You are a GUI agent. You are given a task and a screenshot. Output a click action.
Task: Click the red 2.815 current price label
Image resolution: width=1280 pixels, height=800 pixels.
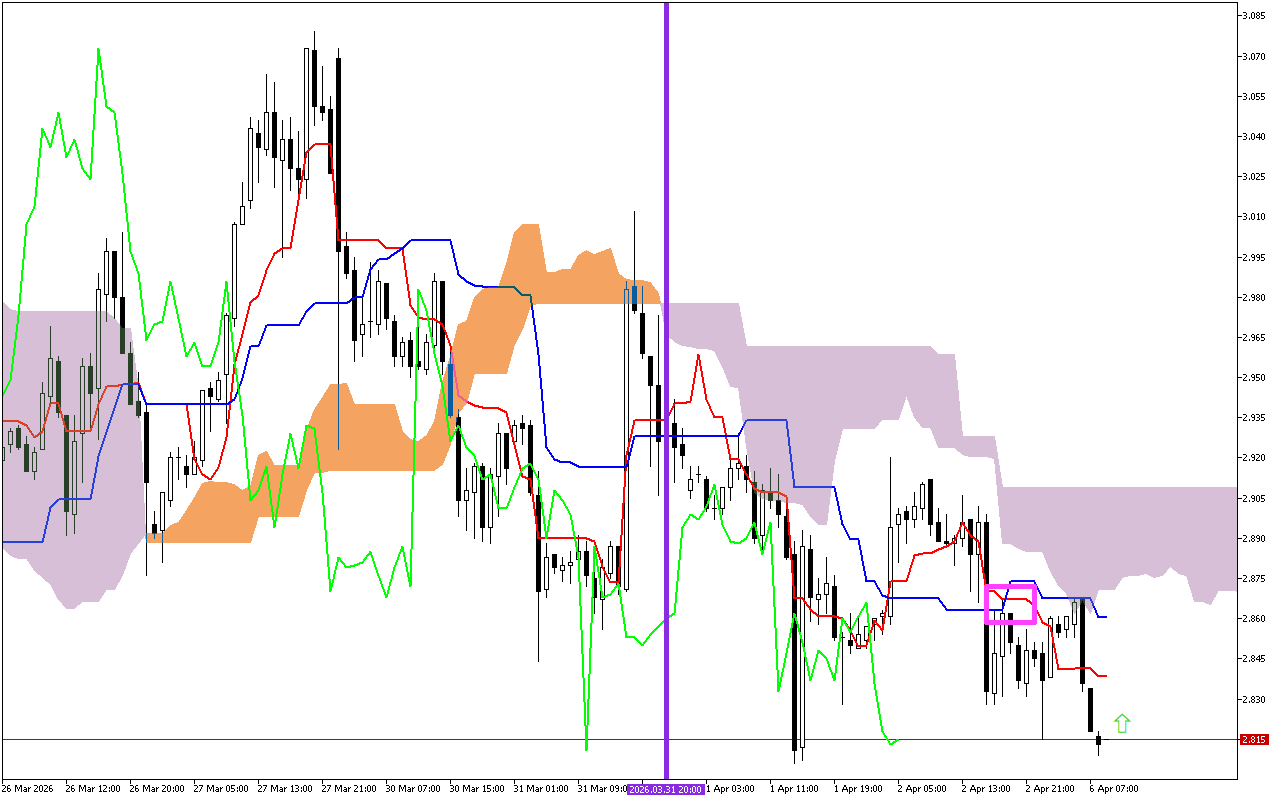1254,740
